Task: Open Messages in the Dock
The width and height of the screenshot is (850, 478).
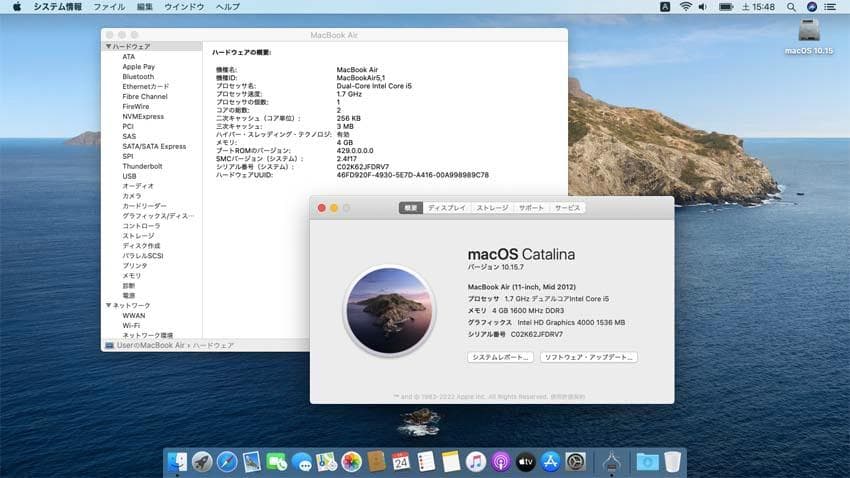Action: point(302,462)
